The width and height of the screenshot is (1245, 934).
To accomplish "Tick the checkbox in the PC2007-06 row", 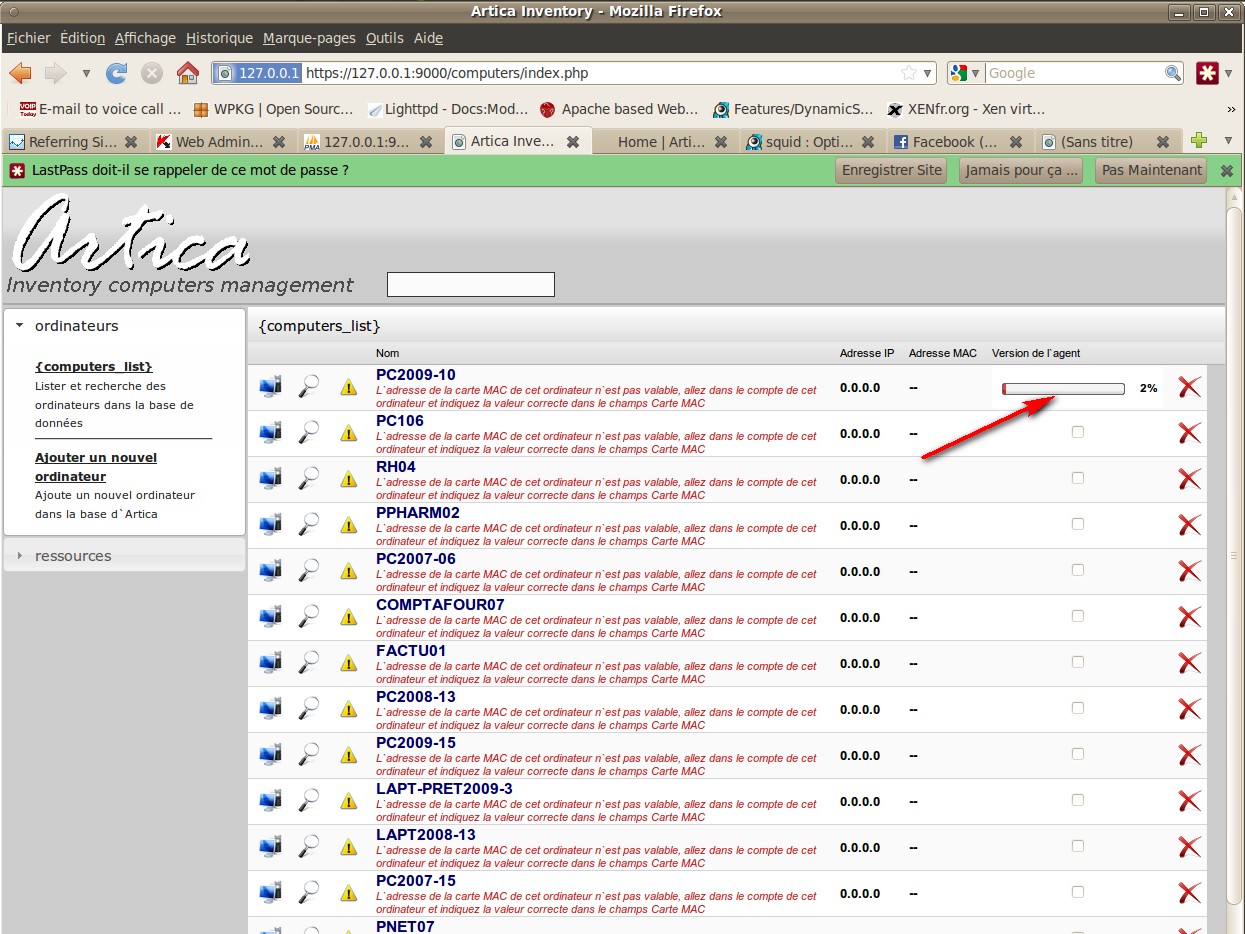I will pos(1077,570).
